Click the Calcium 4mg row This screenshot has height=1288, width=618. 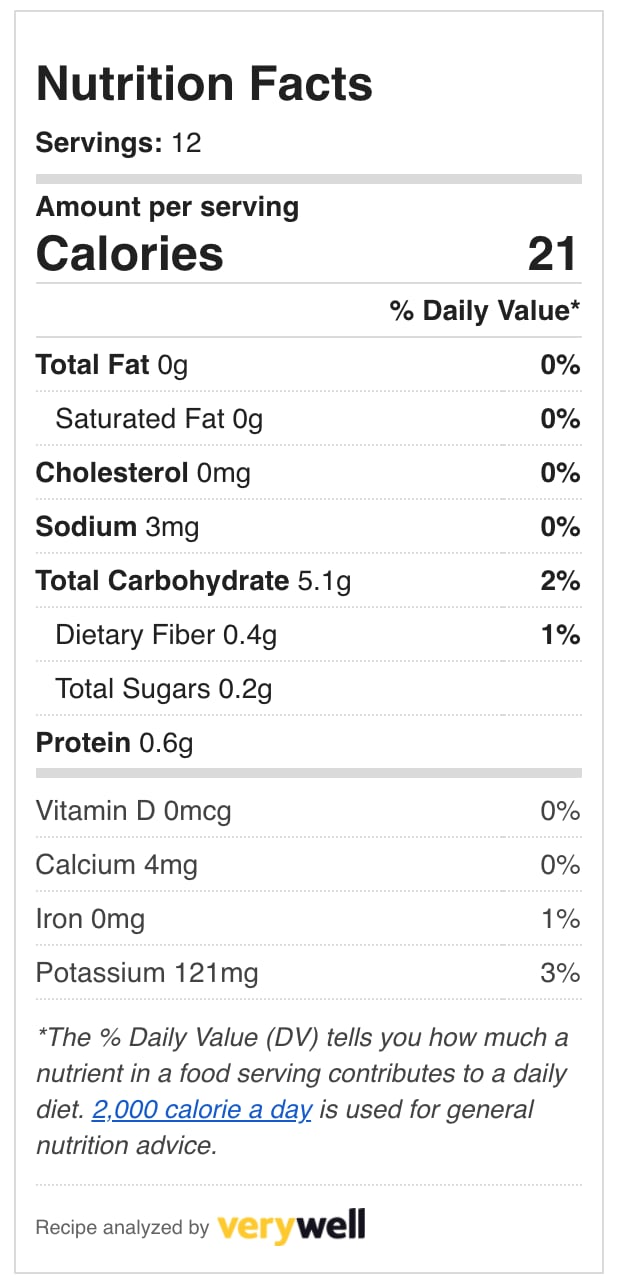pos(308,865)
